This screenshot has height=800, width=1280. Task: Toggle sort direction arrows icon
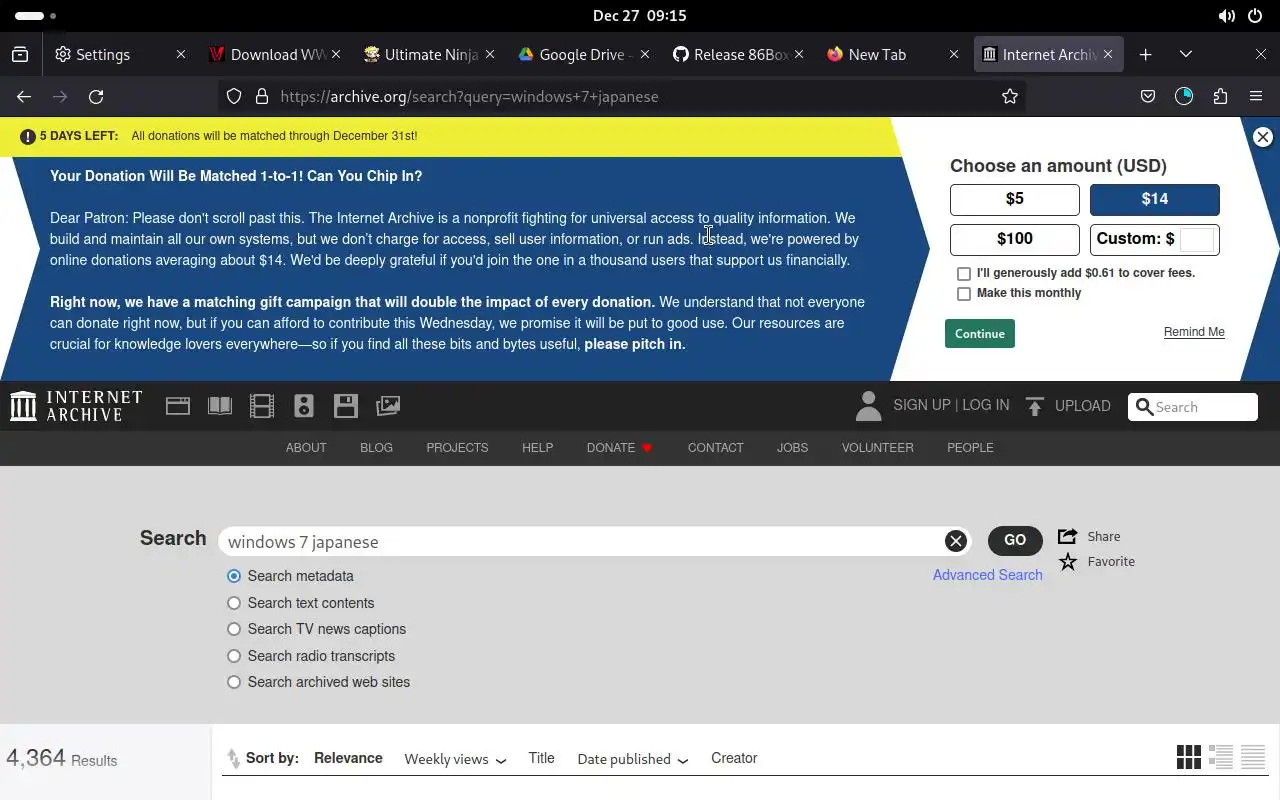[x=233, y=759]
